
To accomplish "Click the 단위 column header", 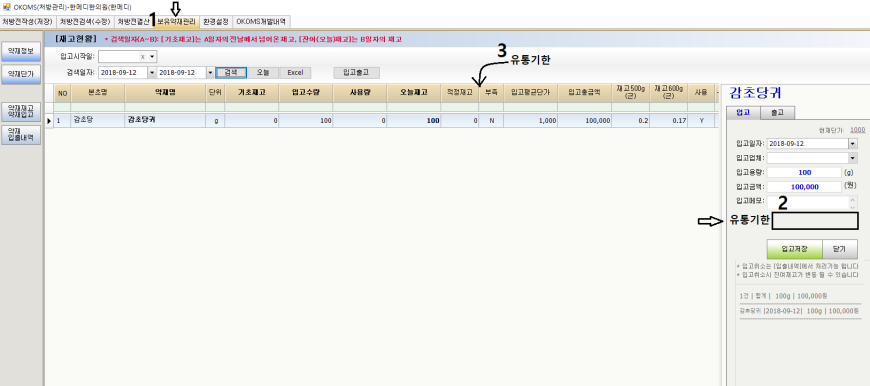I will coord(215,93).
